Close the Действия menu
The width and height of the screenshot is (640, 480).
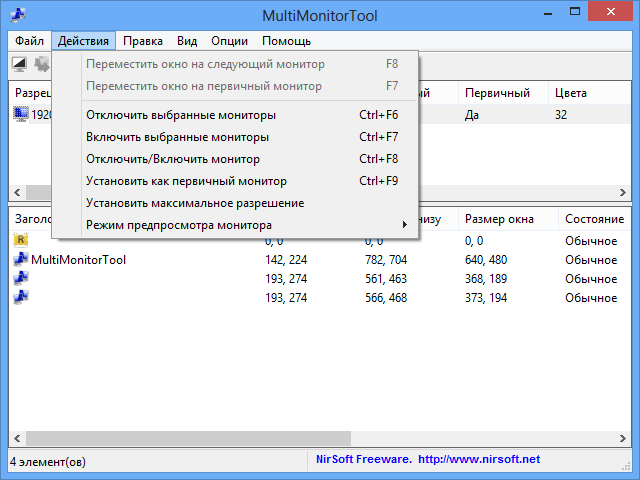[83, 41]
